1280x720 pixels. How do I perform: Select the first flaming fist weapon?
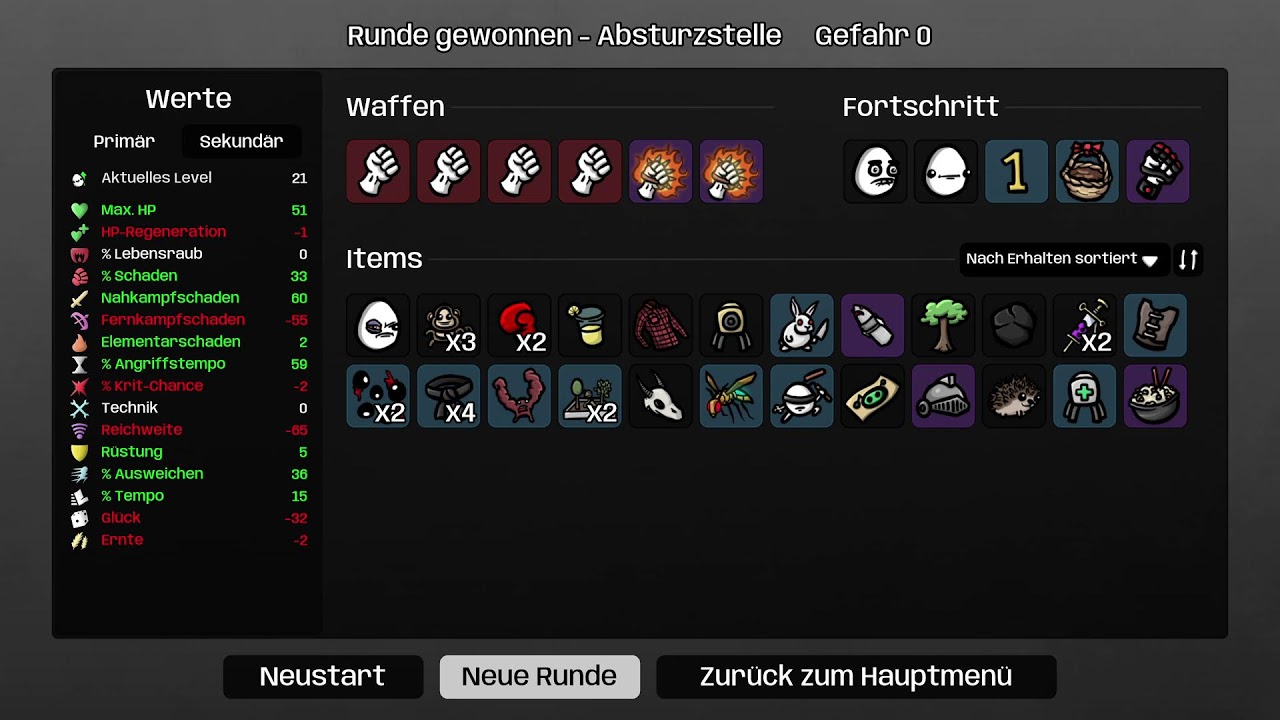pyautogui.click(x=660, y=172)
